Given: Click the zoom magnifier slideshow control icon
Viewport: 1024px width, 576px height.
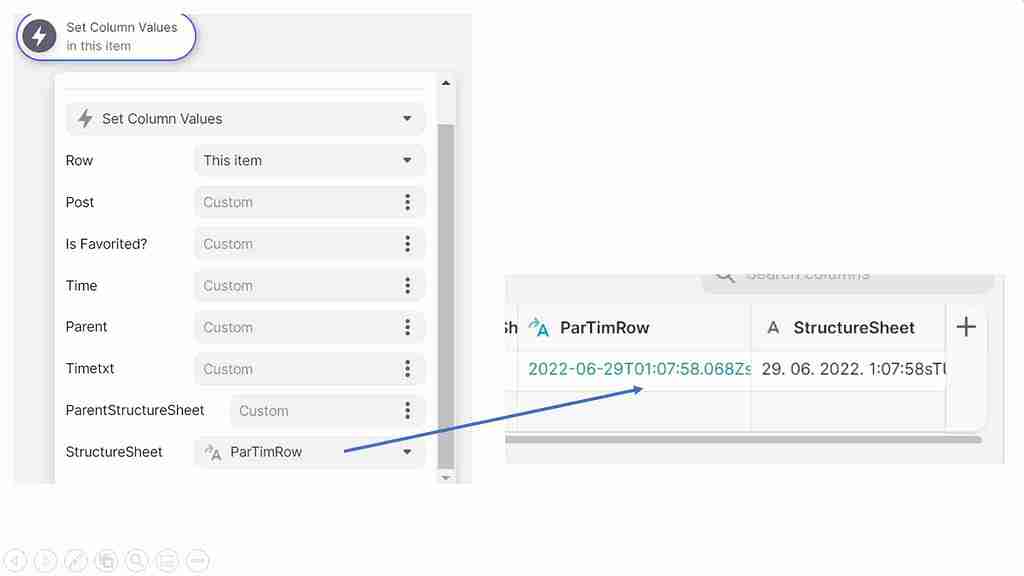Looking at the screenshot, I should point(136,560).
